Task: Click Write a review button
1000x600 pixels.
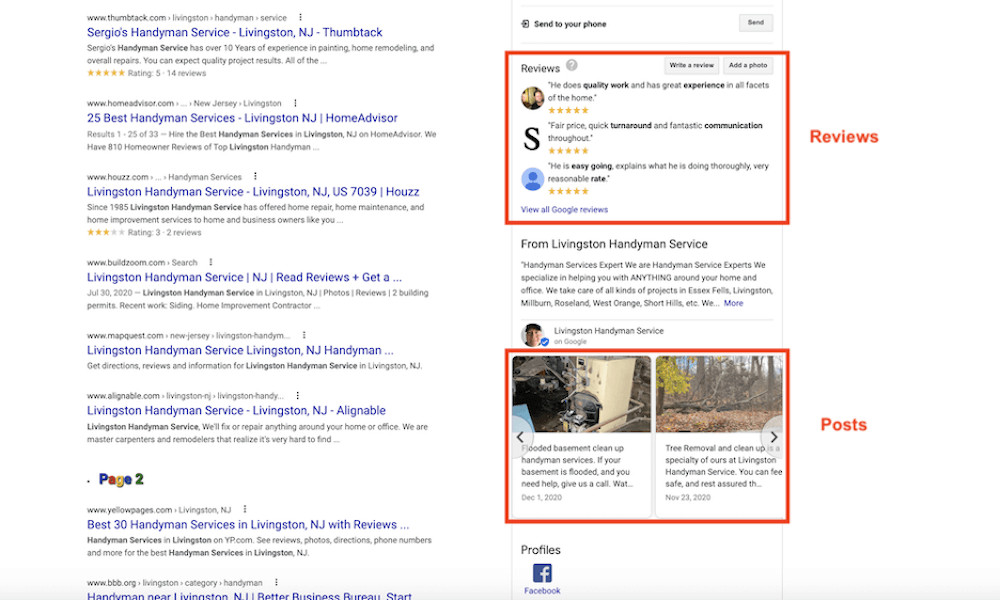Action: [691, 65]
